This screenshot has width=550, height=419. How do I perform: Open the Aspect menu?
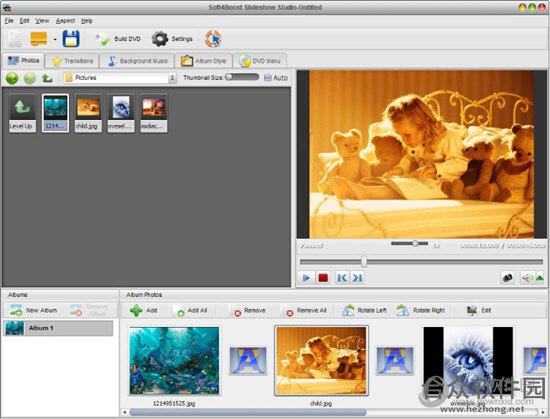tap(65, 21)
